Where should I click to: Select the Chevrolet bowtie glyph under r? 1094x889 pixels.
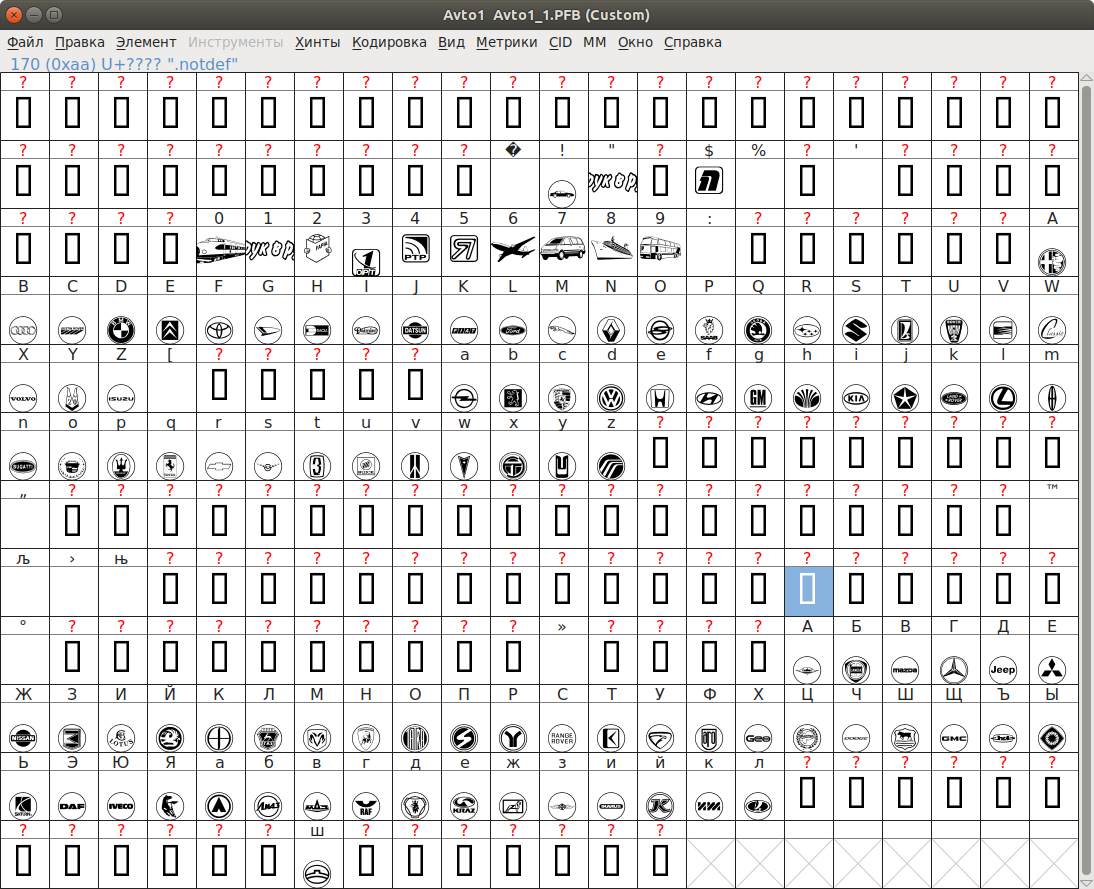[x=219, y=465]
